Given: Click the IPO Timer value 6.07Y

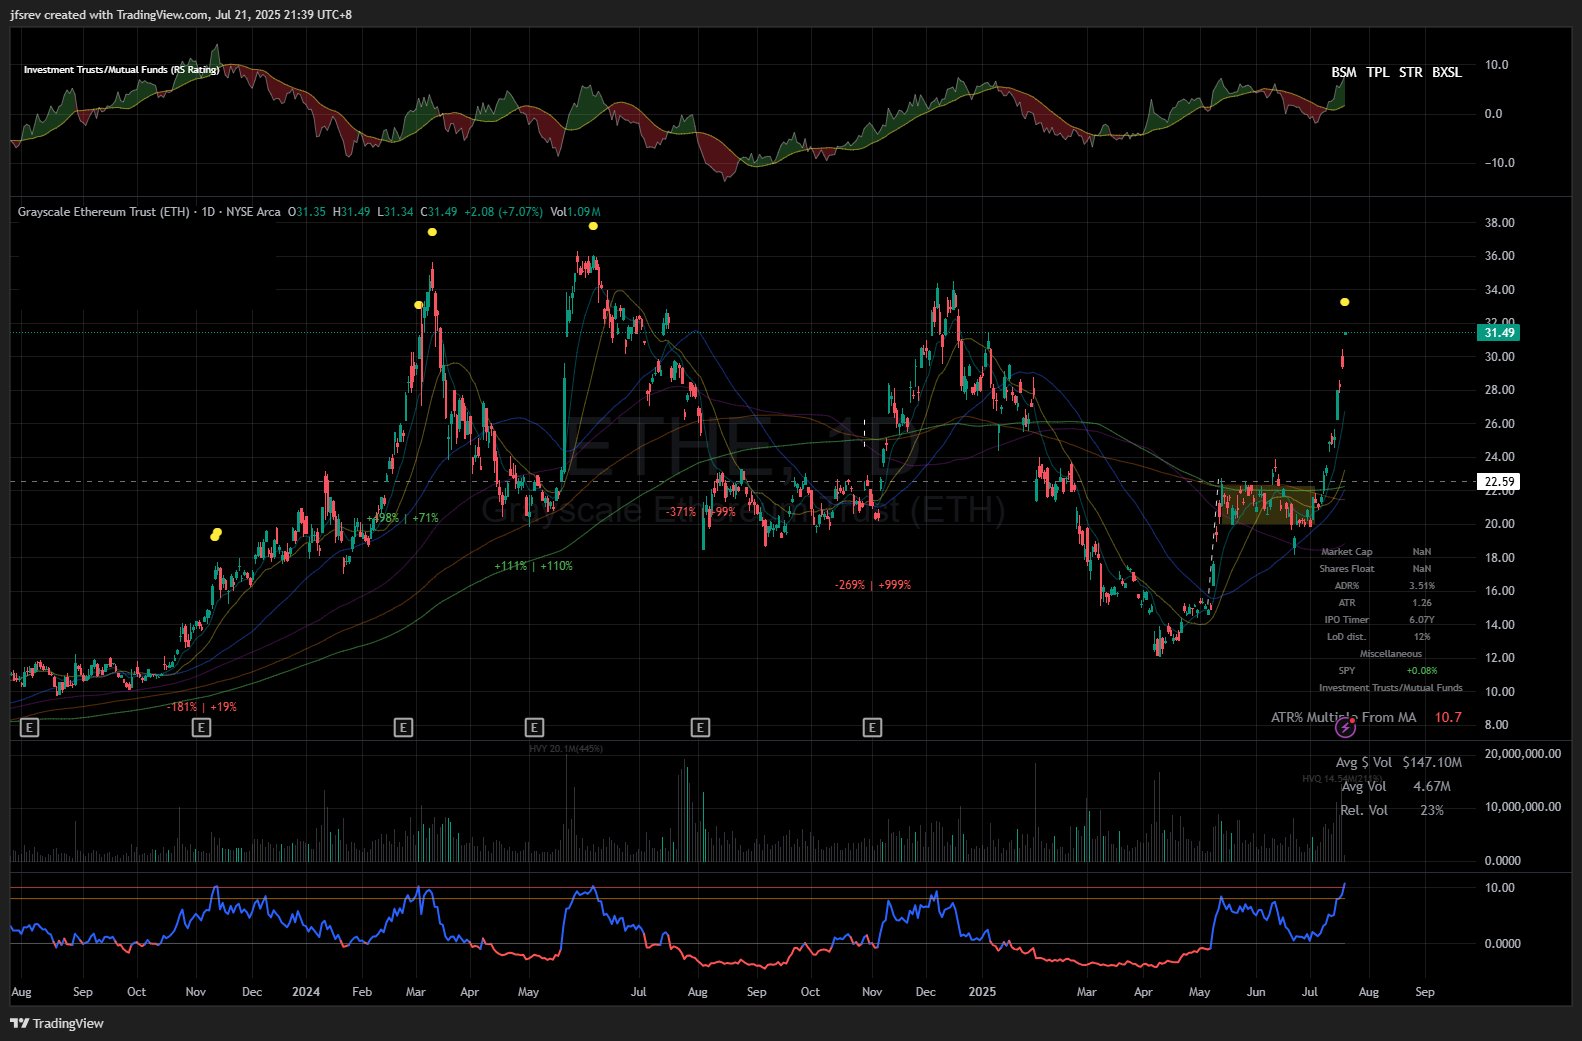Looking at the screenshot, I should [x=1421, y=620].
